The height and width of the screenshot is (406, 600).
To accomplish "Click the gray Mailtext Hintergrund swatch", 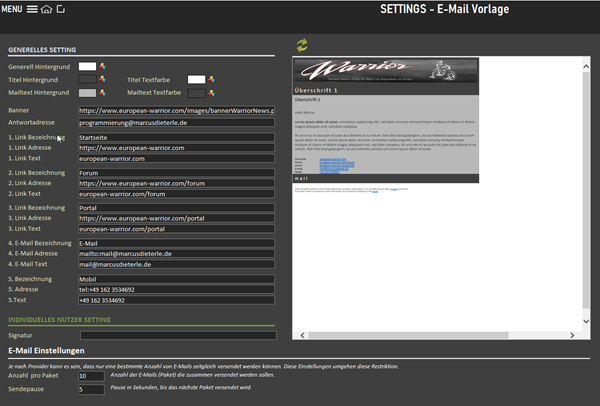I will pos(87,92).
